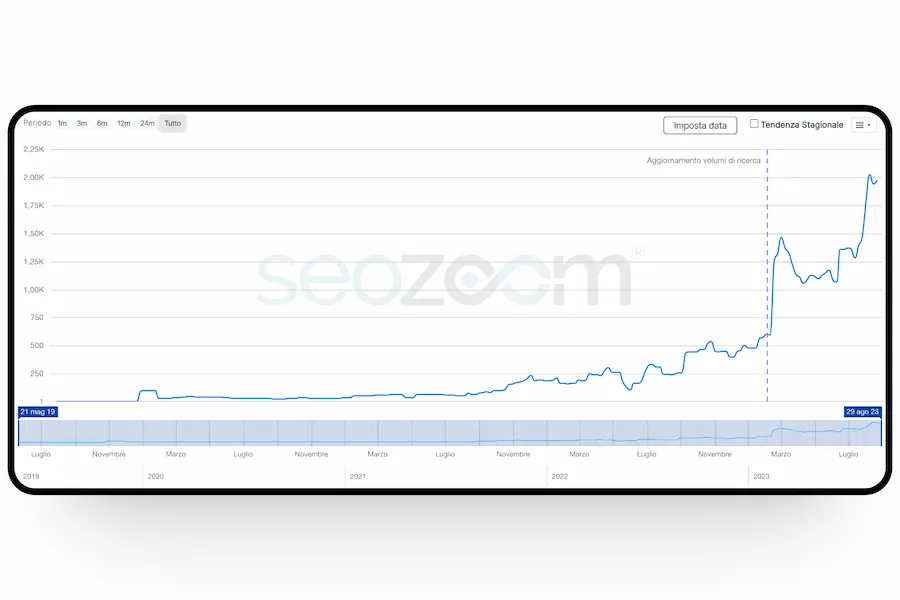
Task: Open the chart hamburger export menu
Action: [x=863, y=125]
